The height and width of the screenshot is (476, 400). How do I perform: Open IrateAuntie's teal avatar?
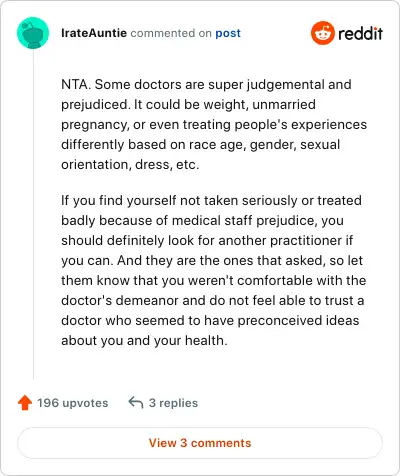(33, 33)
